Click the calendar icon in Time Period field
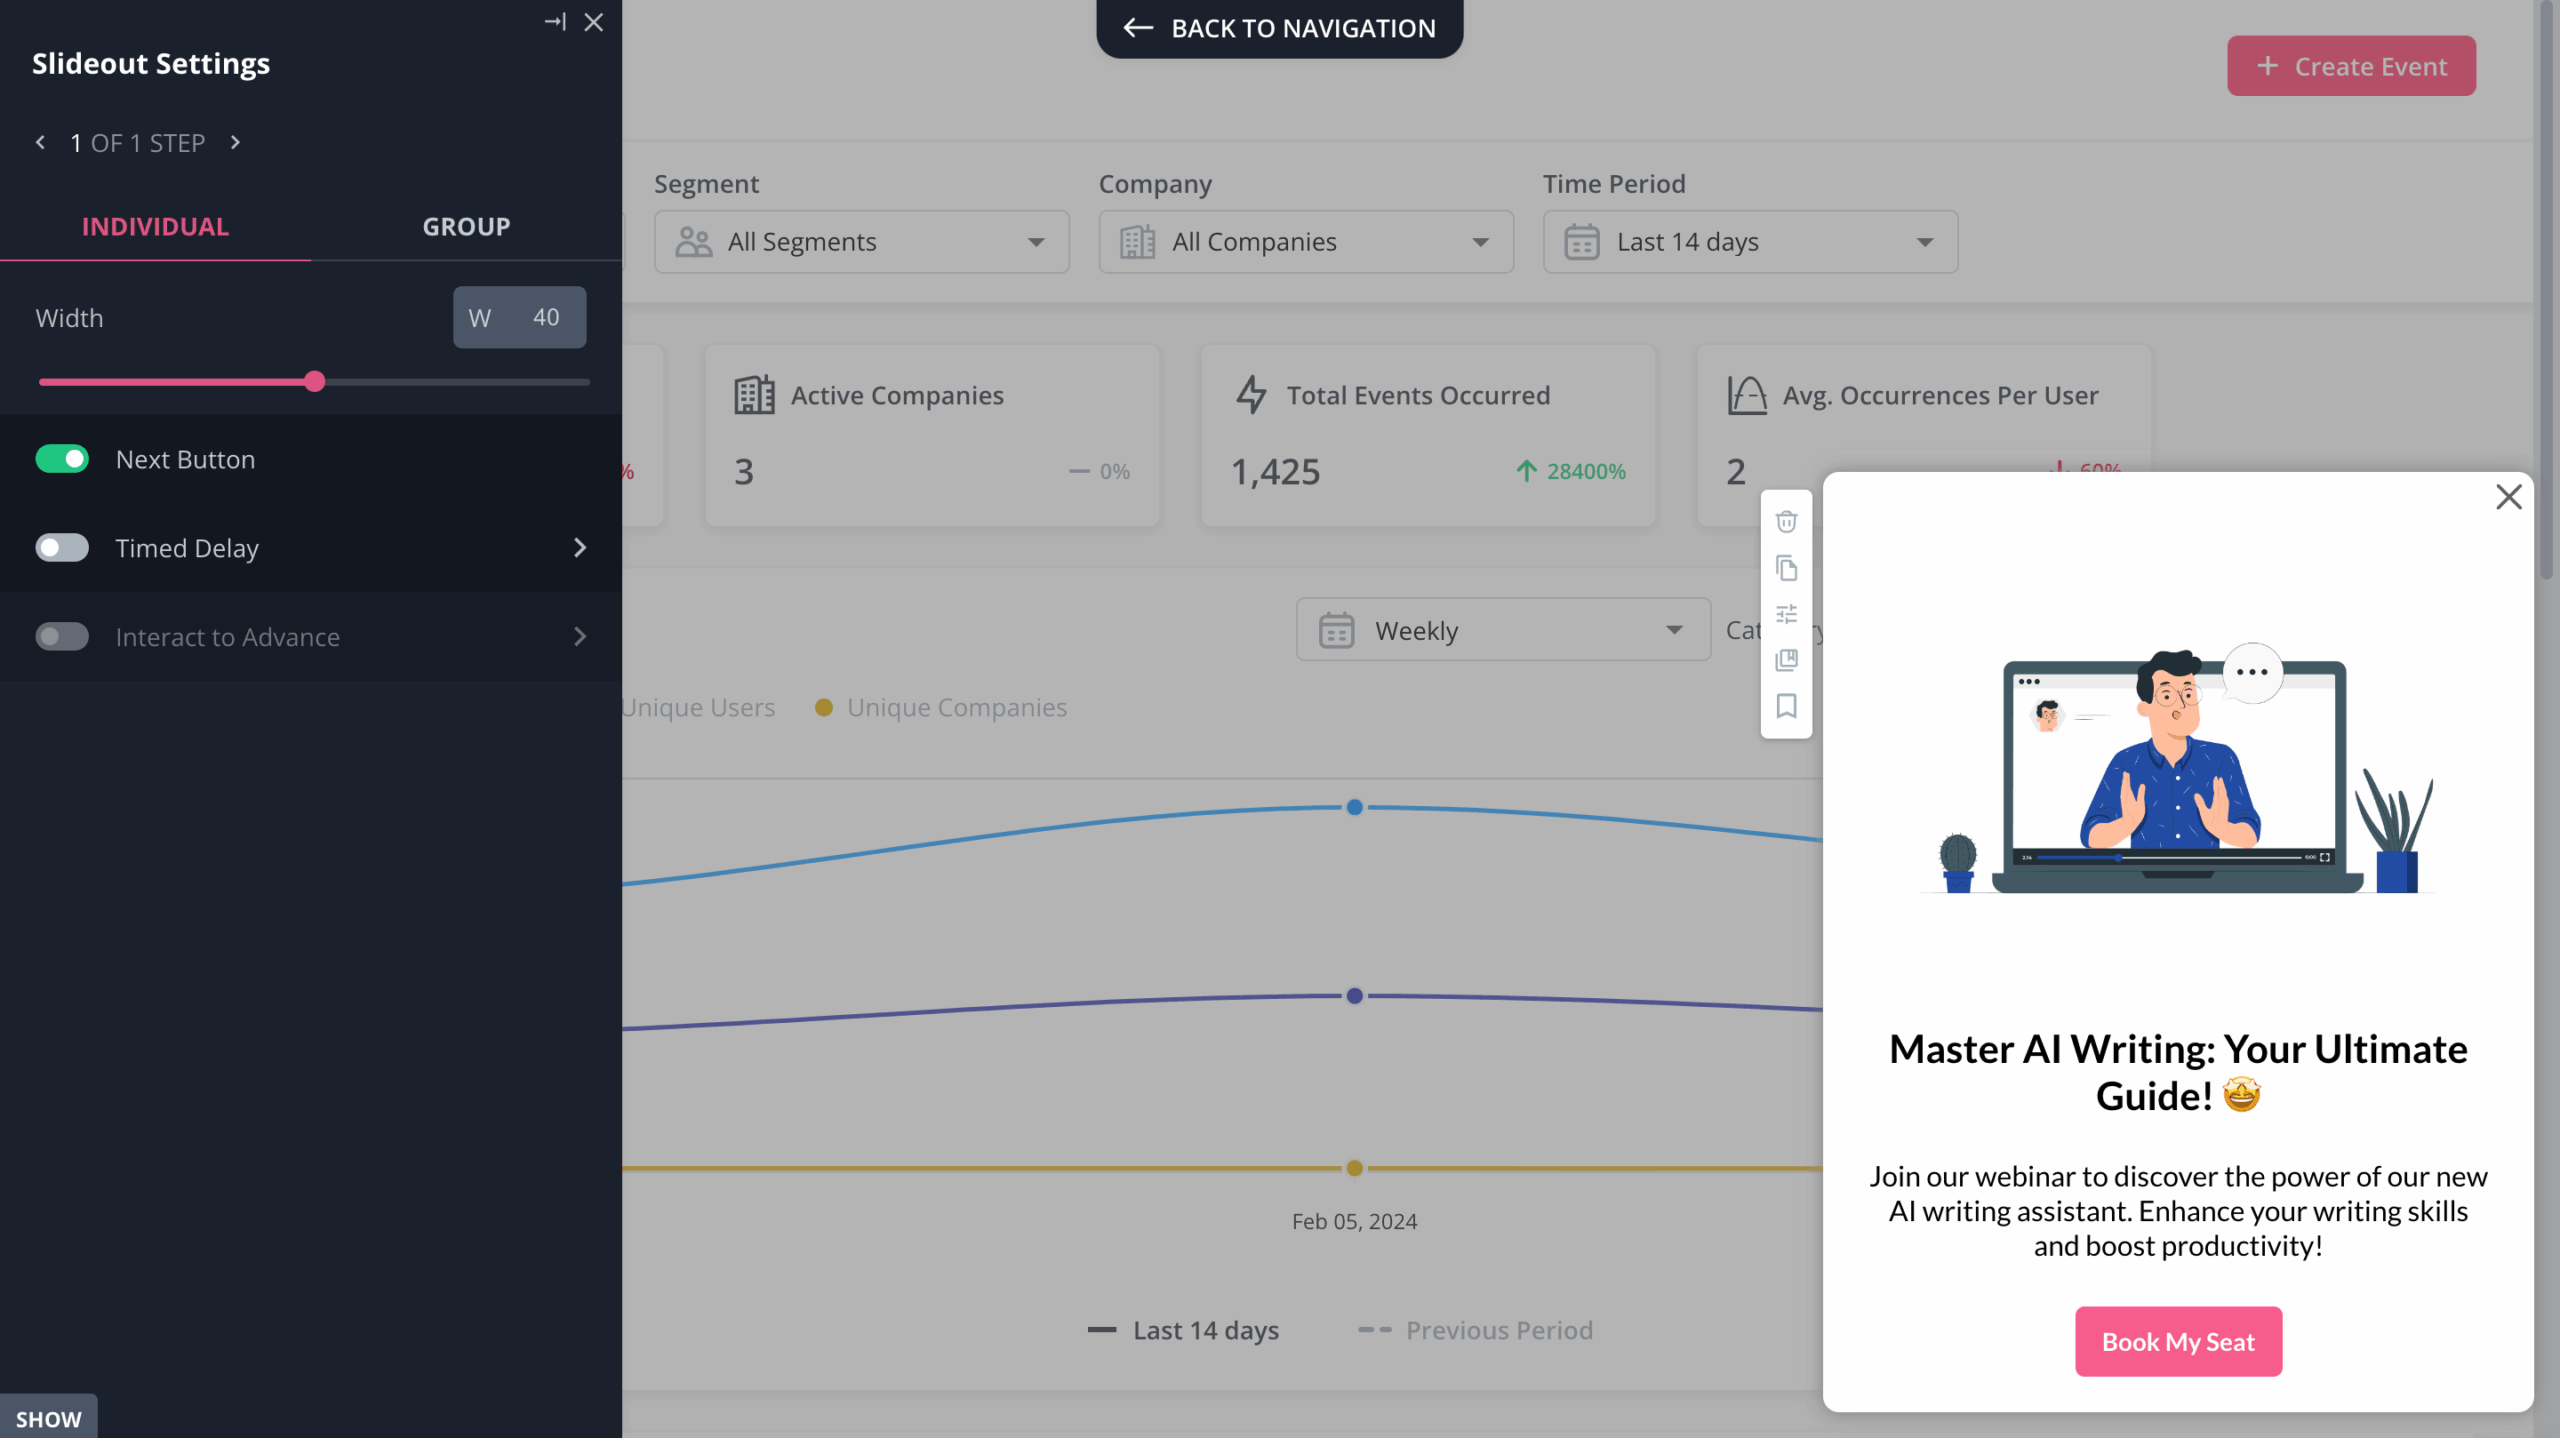The image size is (2560, 1438). click(1581, 242)
